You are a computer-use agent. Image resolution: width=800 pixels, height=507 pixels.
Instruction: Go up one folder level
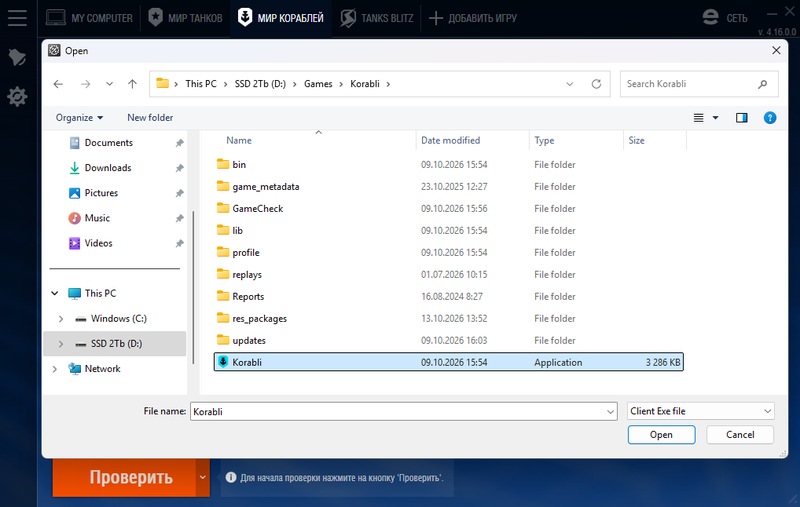(132, 84)
